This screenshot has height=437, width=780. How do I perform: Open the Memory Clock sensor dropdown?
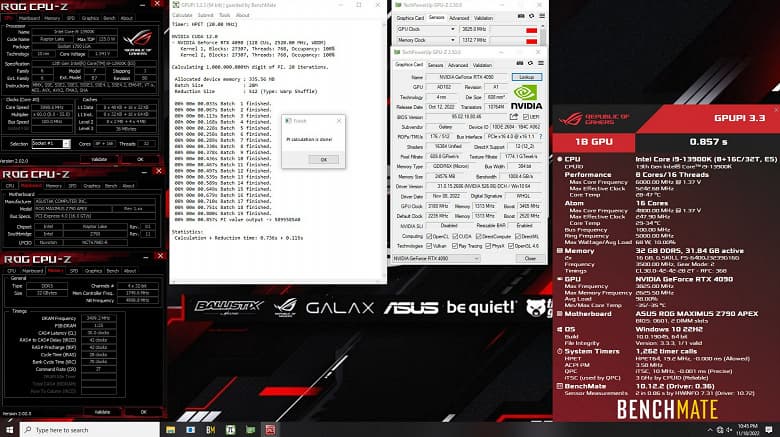click(452, 40)
